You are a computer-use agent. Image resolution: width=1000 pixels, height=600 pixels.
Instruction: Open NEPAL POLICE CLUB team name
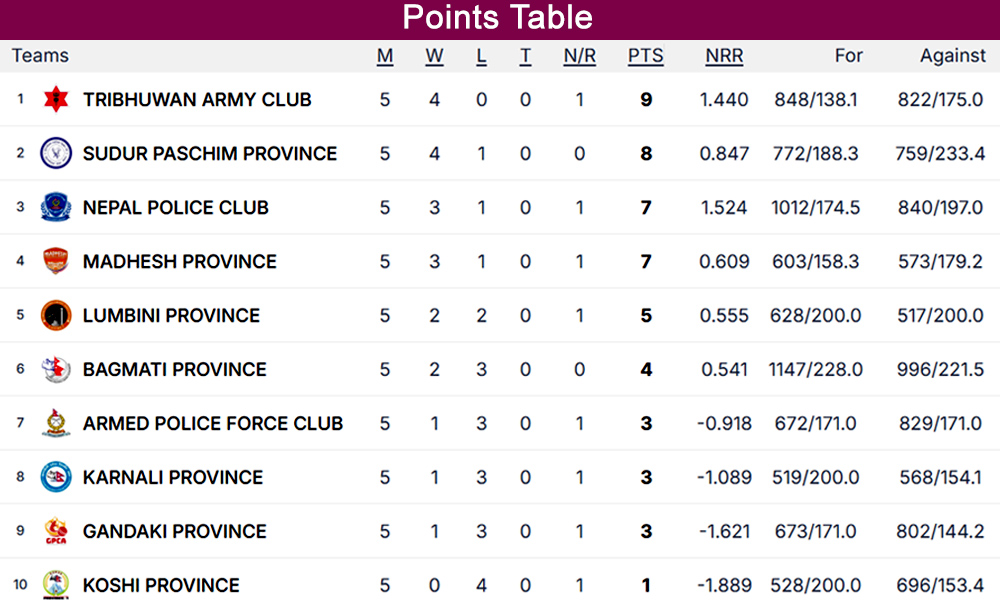tap(176, 208)
